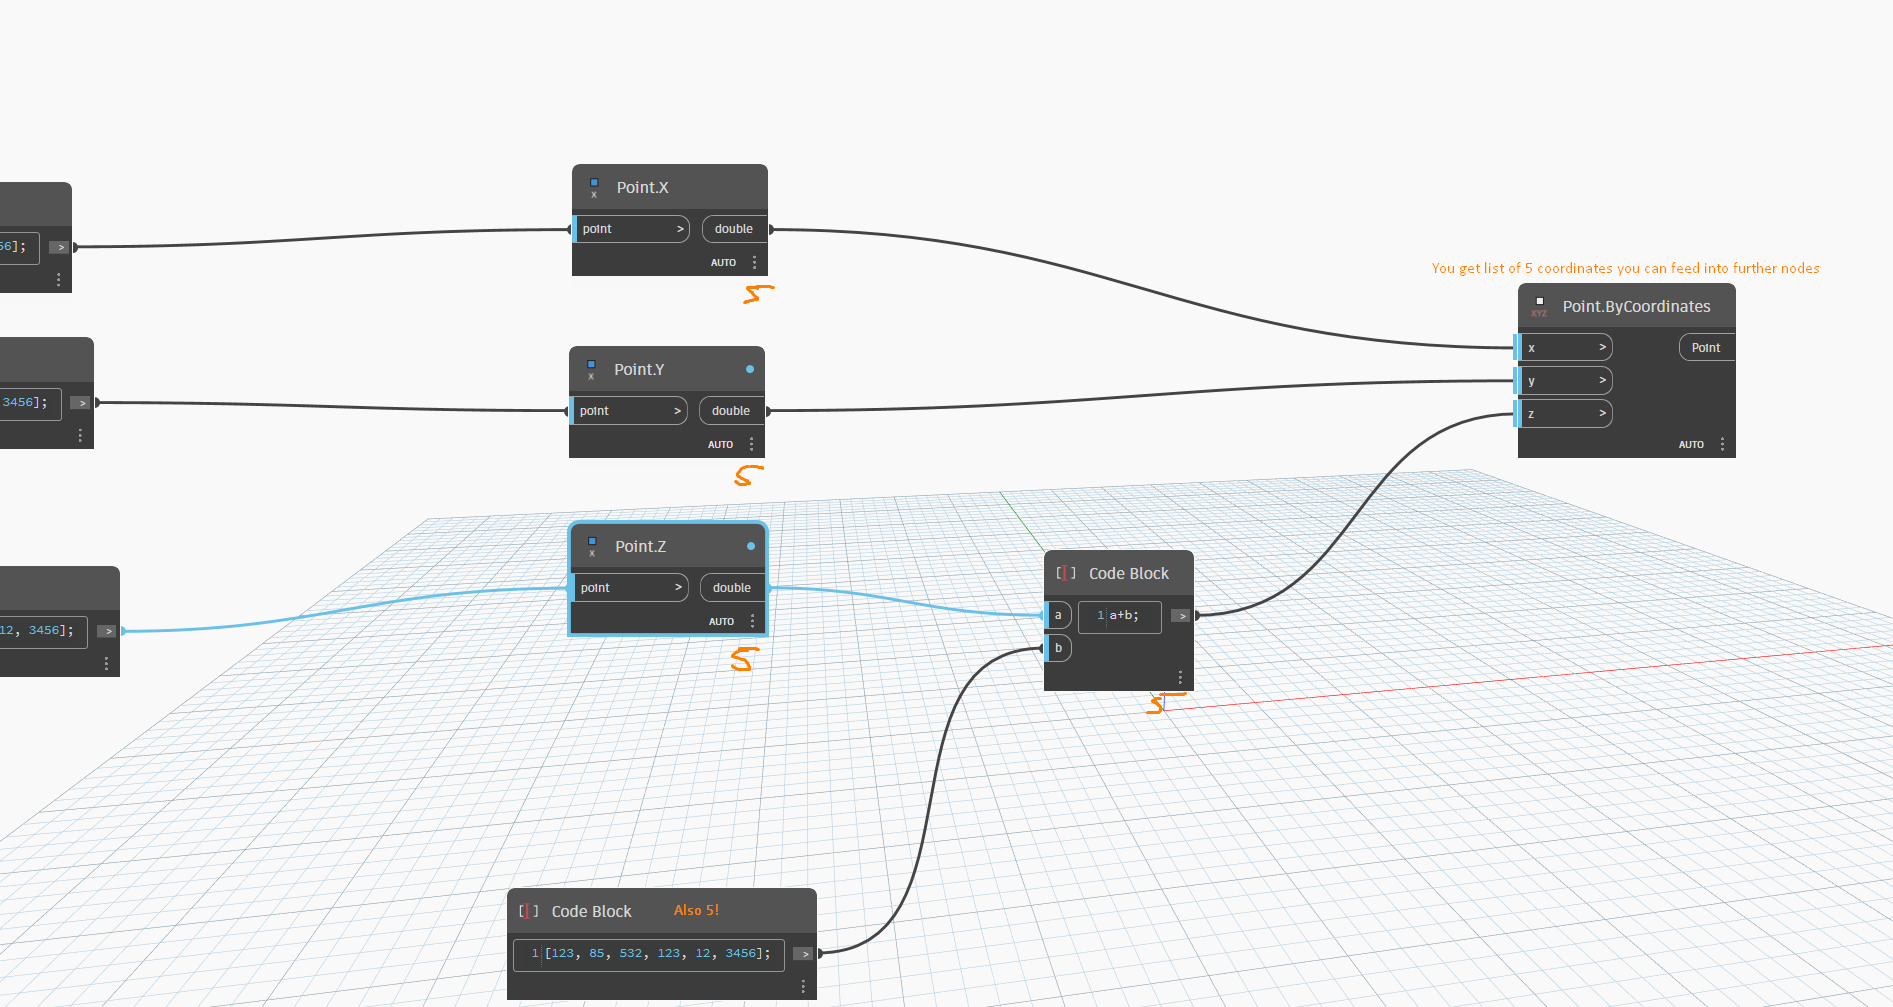Click the three-dot icon on the a+b Code Block
The image size is (1893, 1007).
[x=1180, y=677]
